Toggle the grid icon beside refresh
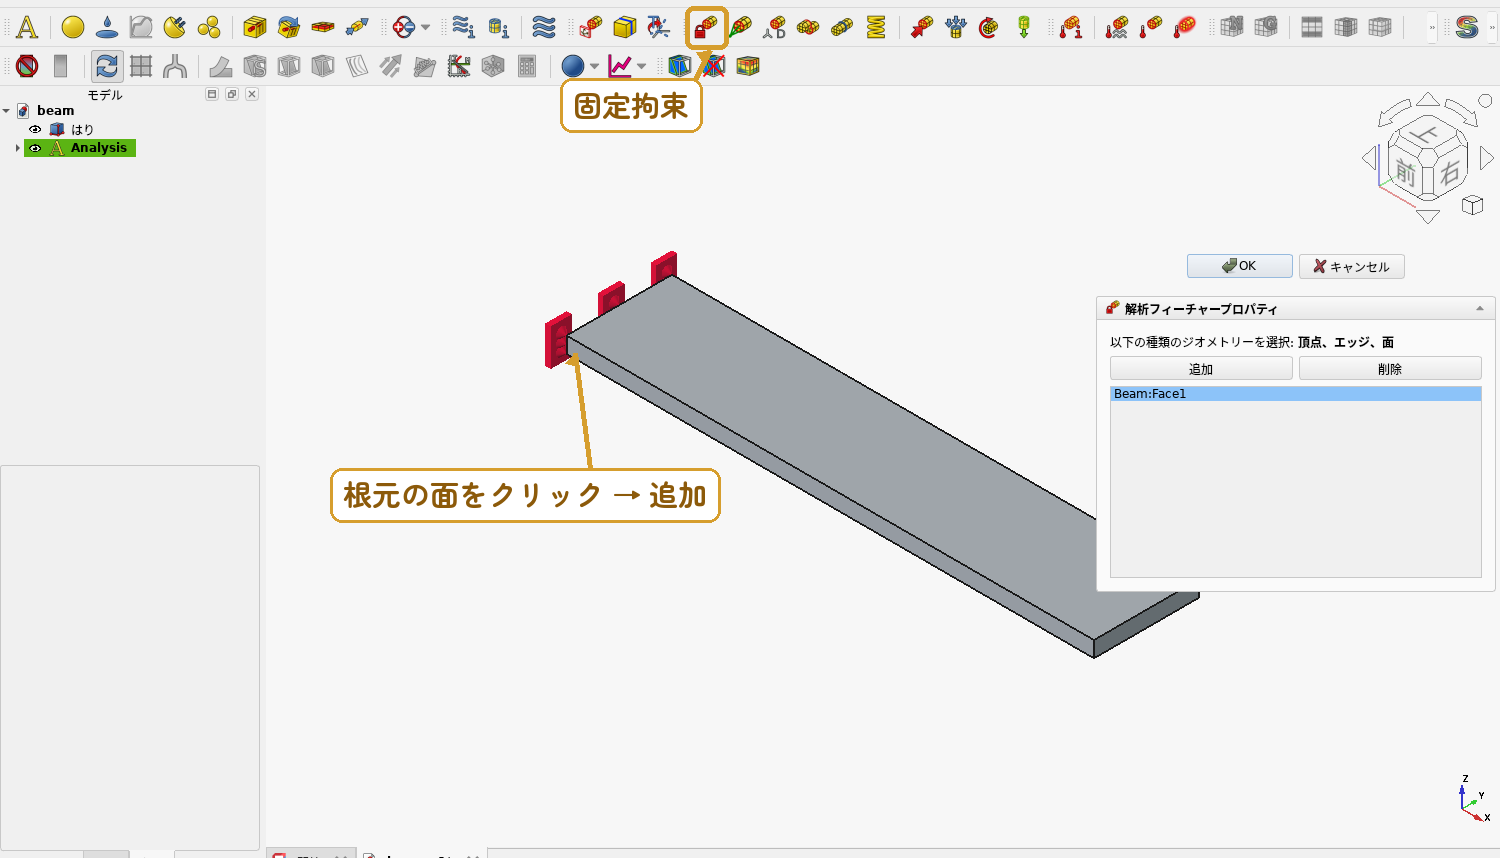This screenshot has width=1500, height=858. pyautogui.click(x=141, y=66)
